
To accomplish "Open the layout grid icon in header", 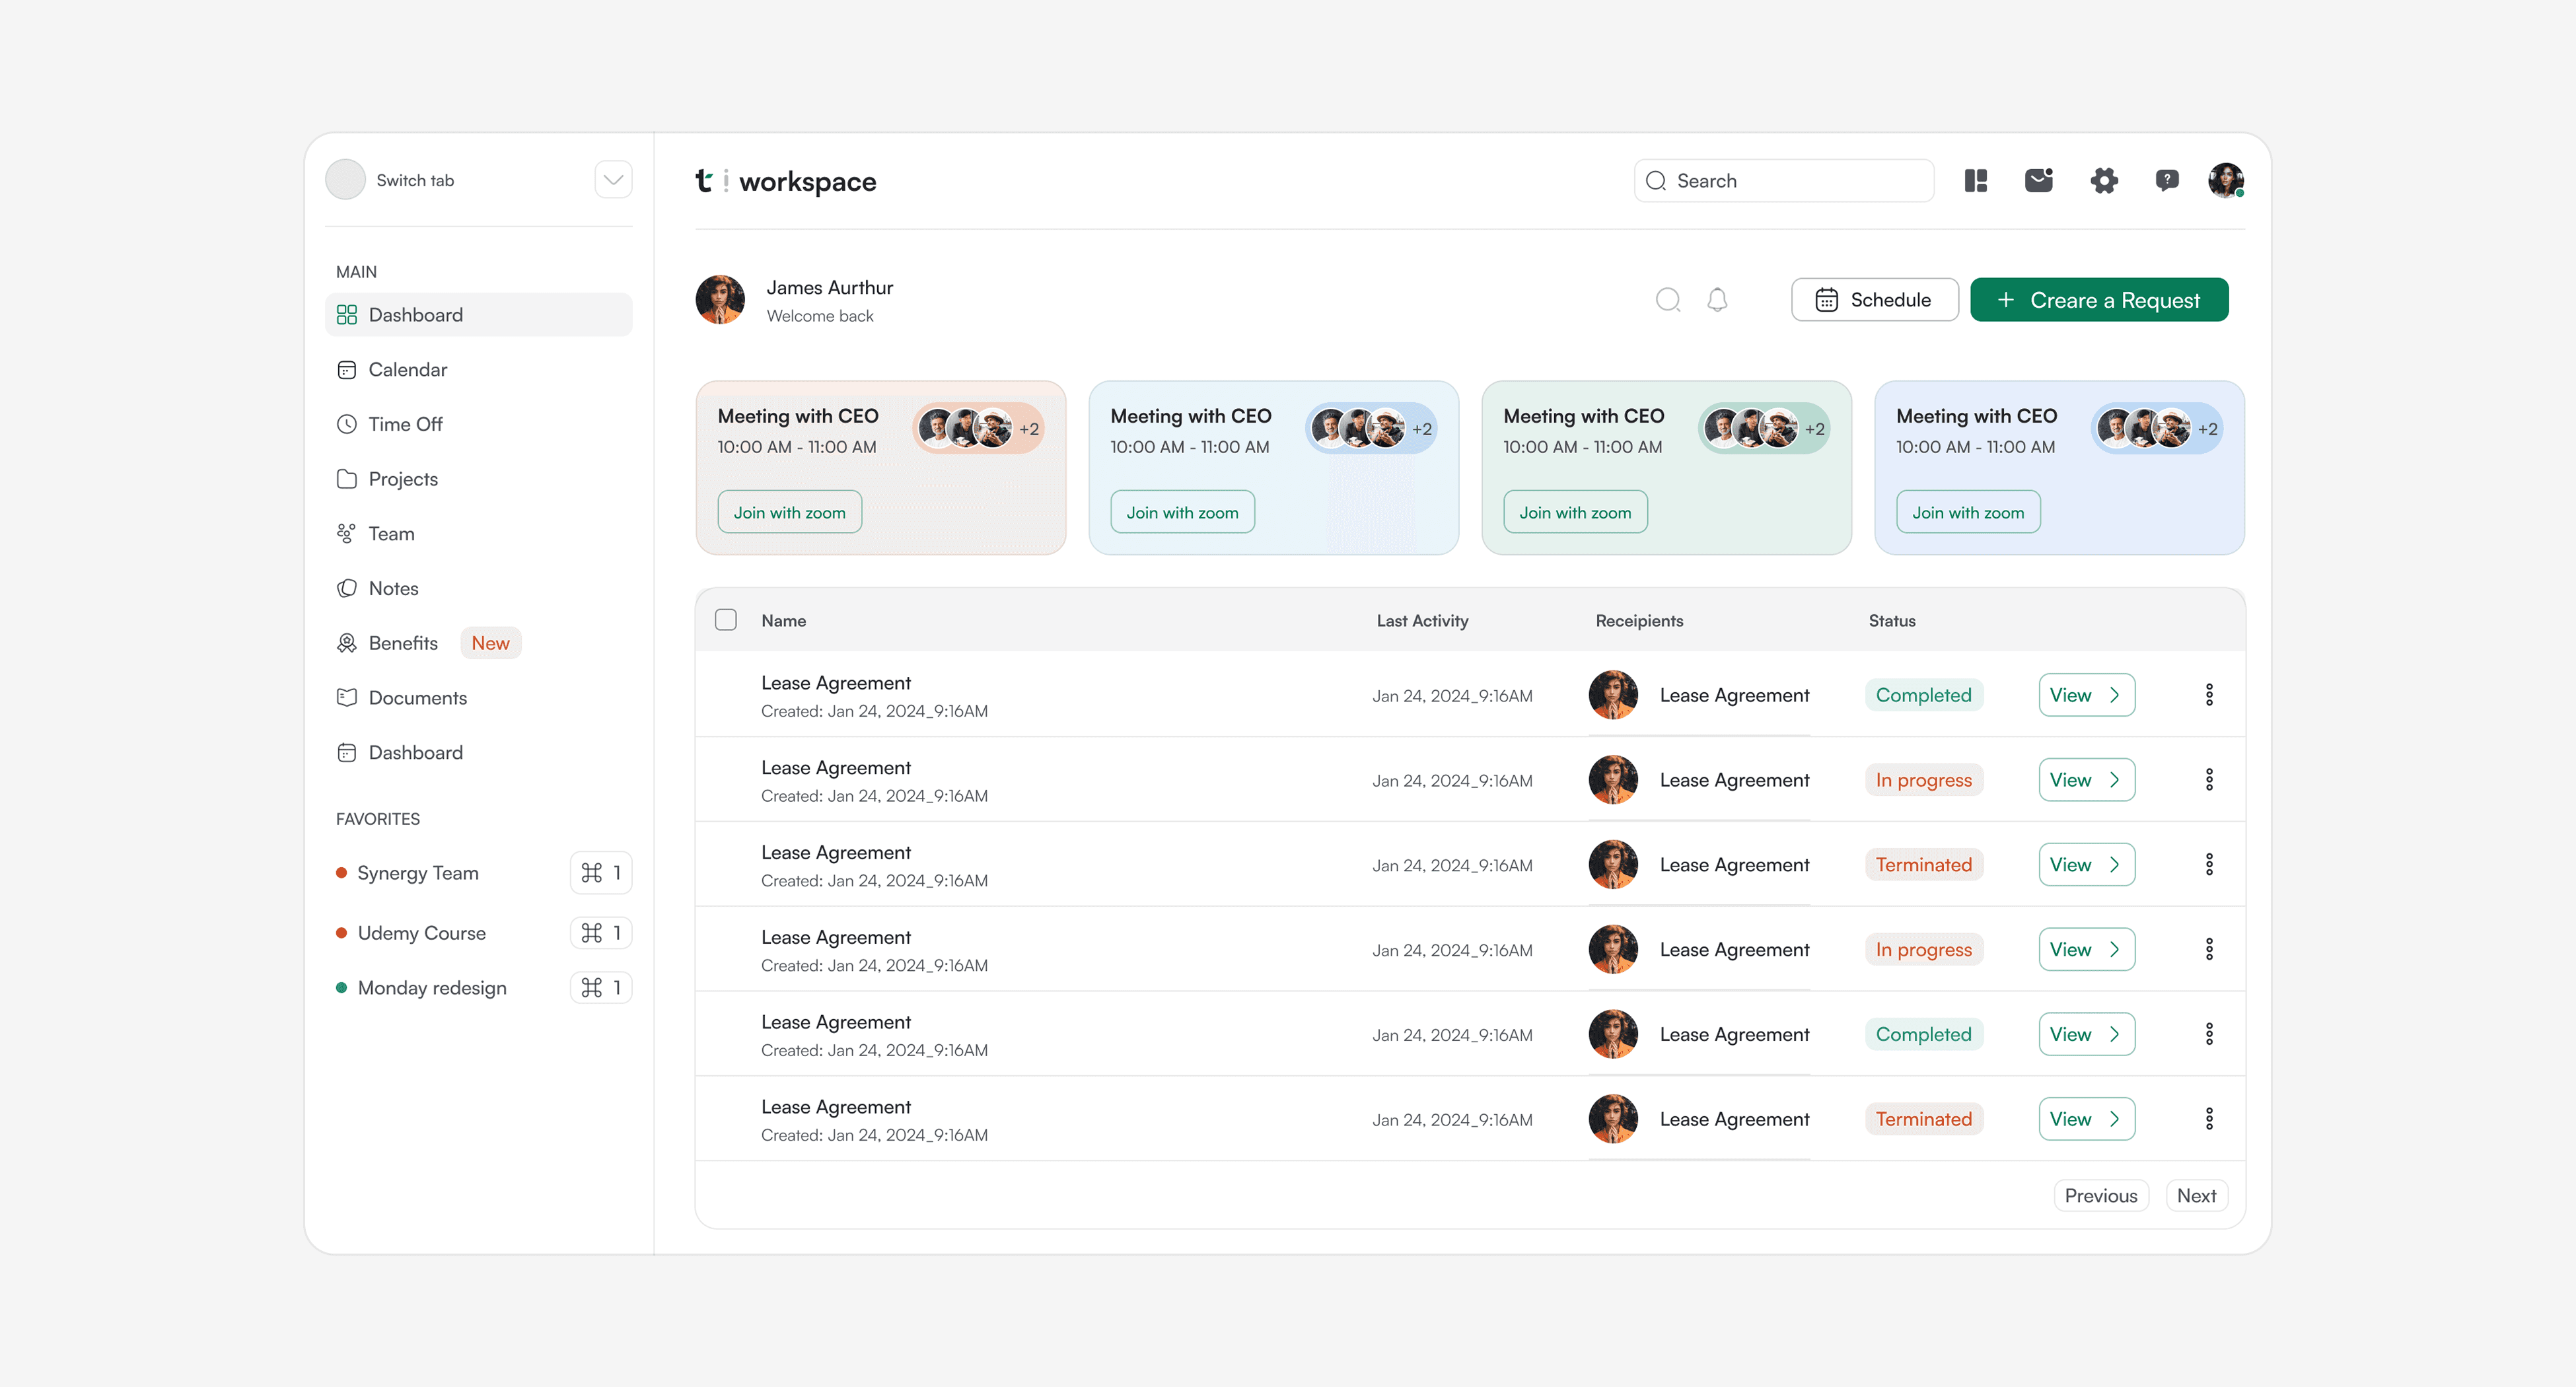I will tap(1975, 181).
